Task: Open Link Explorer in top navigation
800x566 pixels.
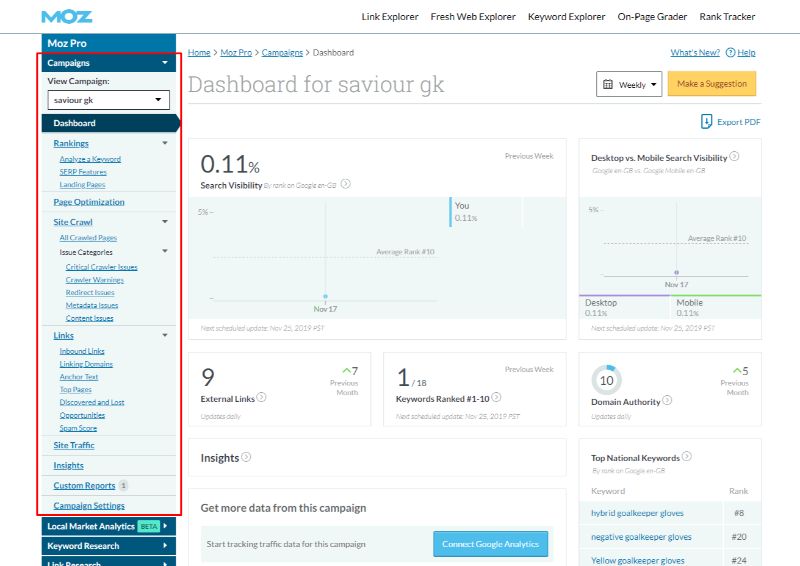Action: (390, 17)
